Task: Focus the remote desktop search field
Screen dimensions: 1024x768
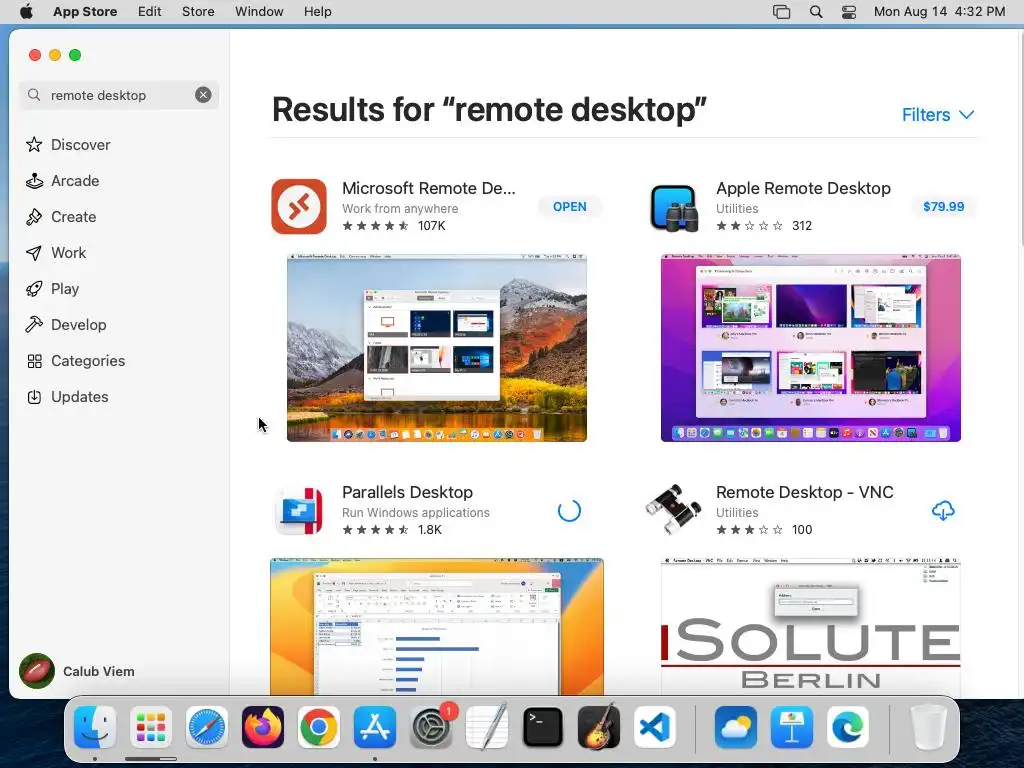Action: (x=119, y=95)
